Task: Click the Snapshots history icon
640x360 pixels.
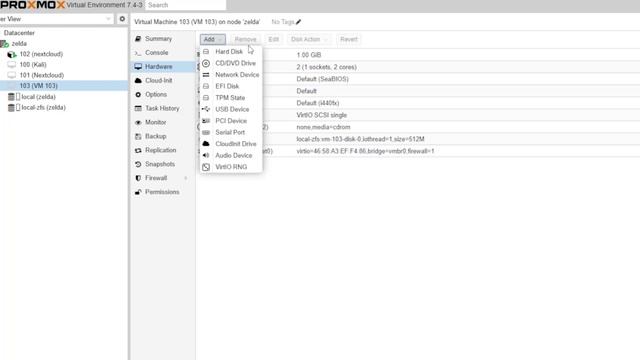Action: coord(138,164)
